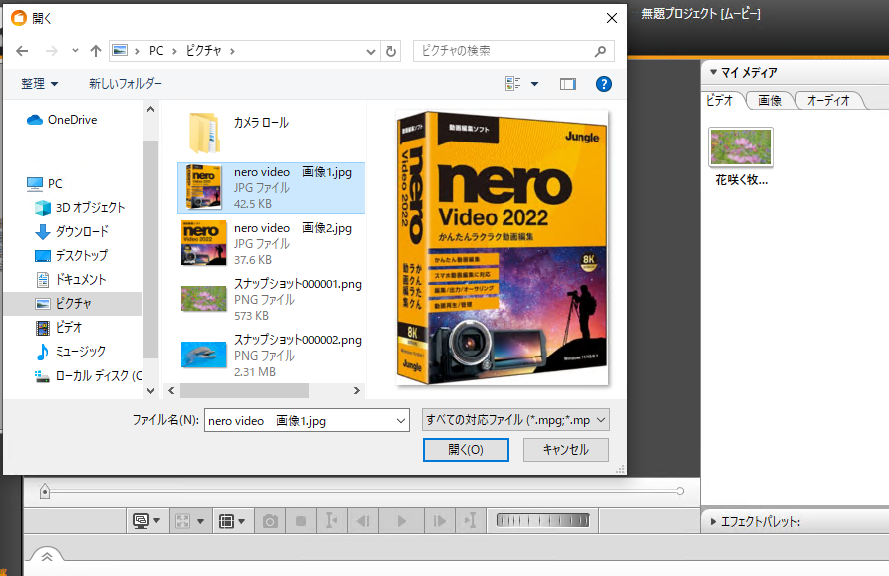This screenshot has width=889, height=576.
Task: Switch to 画像 tab in media panel
Action: click(769, 100)
